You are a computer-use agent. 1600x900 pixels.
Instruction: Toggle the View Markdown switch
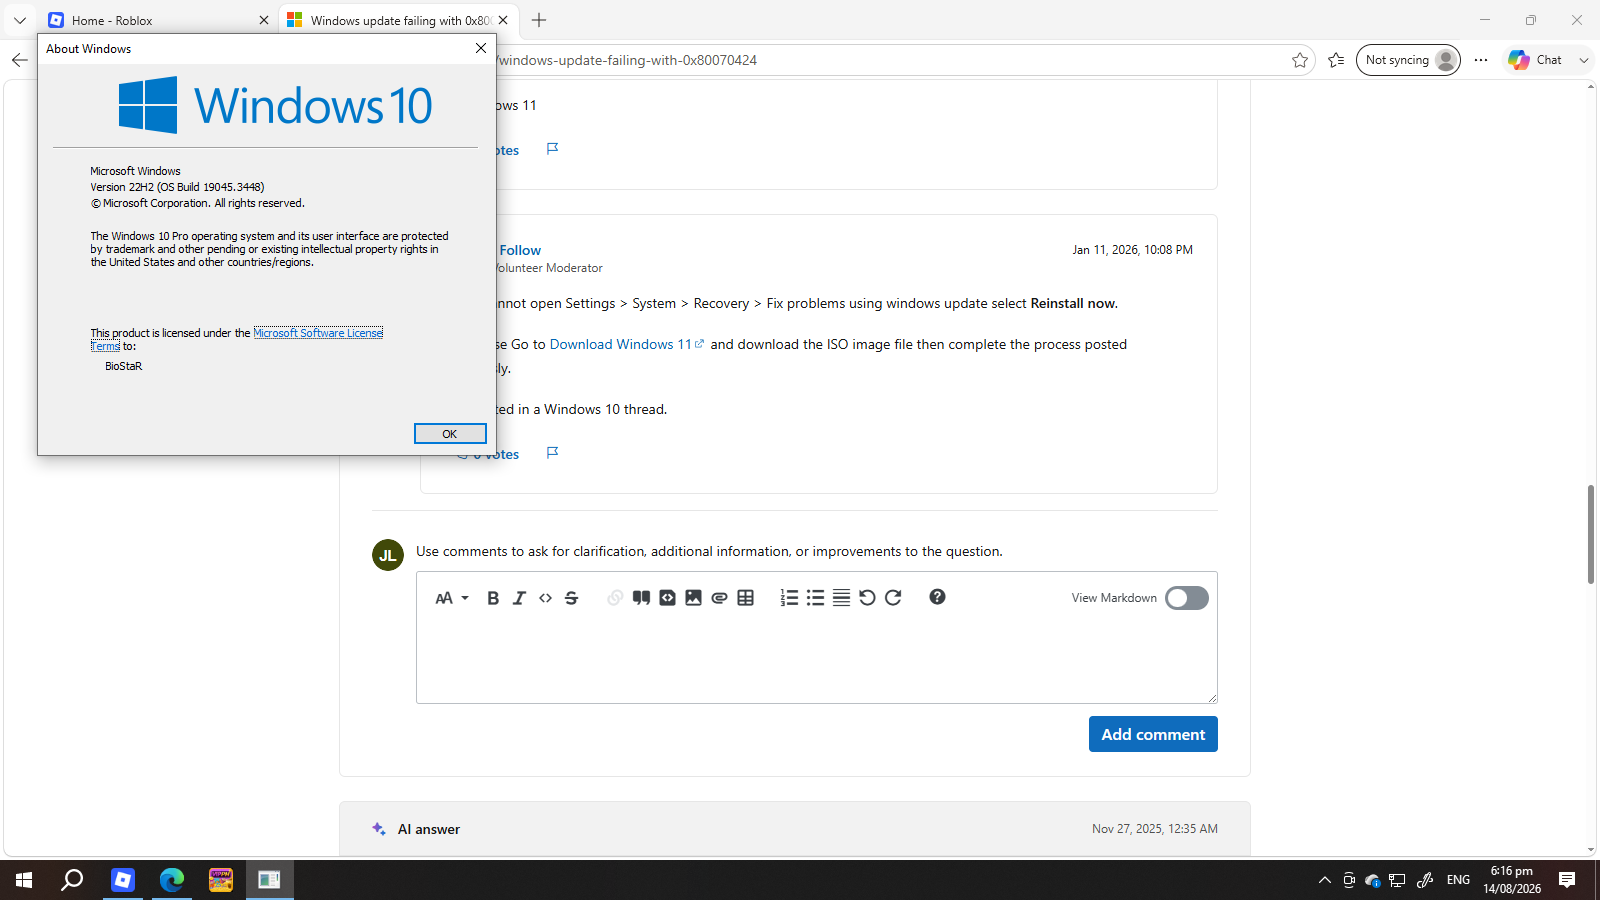coord(1187,598)
